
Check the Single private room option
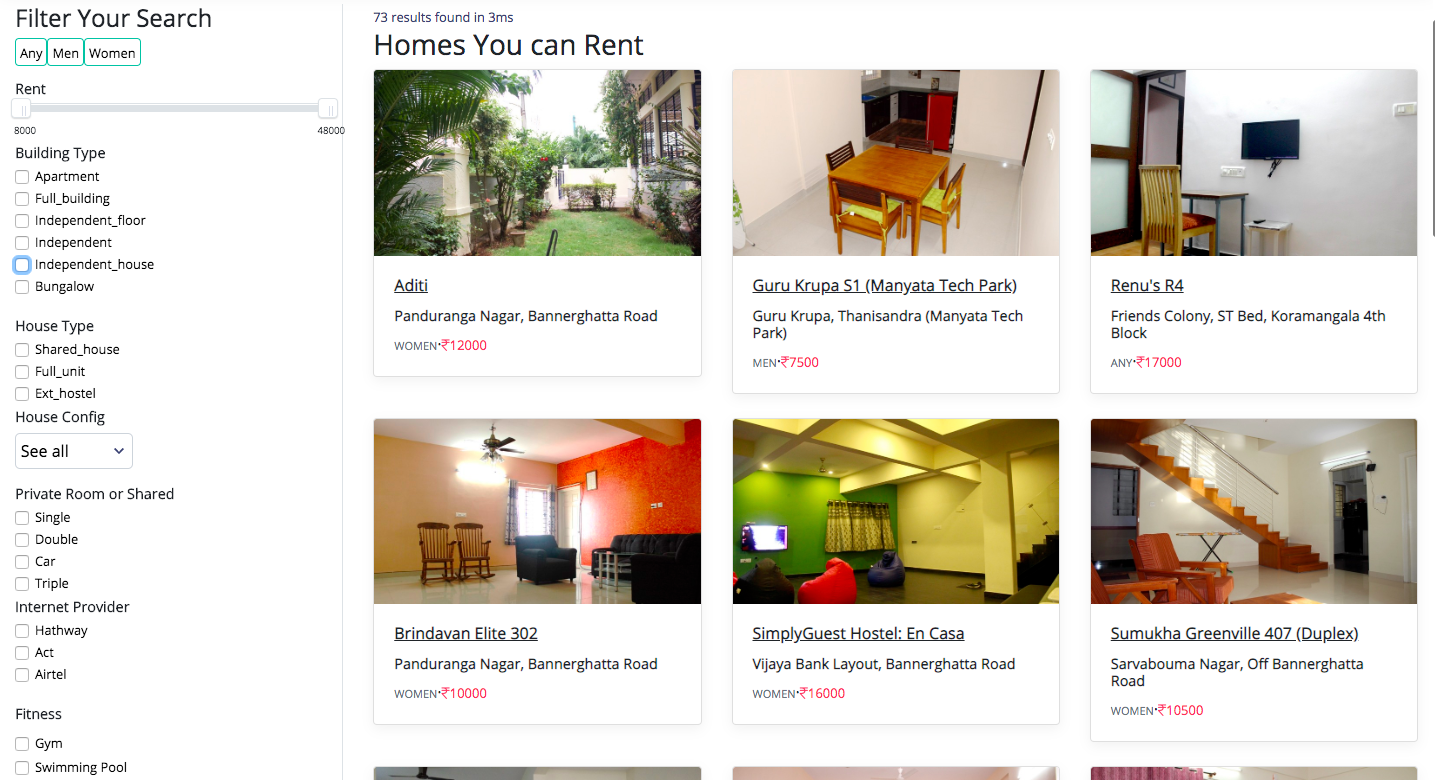[x=22, y=518]
